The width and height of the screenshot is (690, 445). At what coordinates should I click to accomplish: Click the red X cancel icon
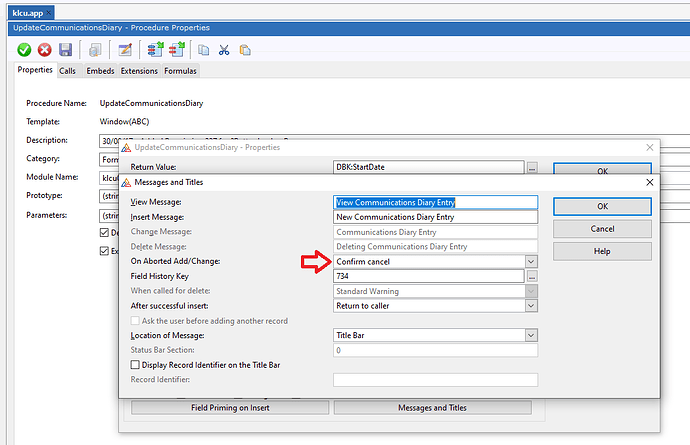click(44, 50)
